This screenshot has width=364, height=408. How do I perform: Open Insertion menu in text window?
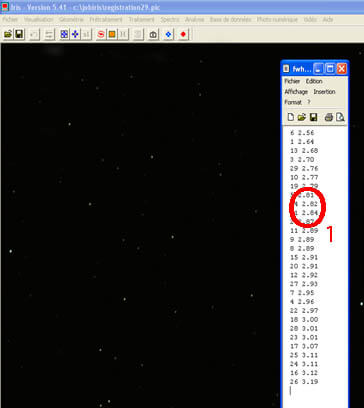pos(324,92)
